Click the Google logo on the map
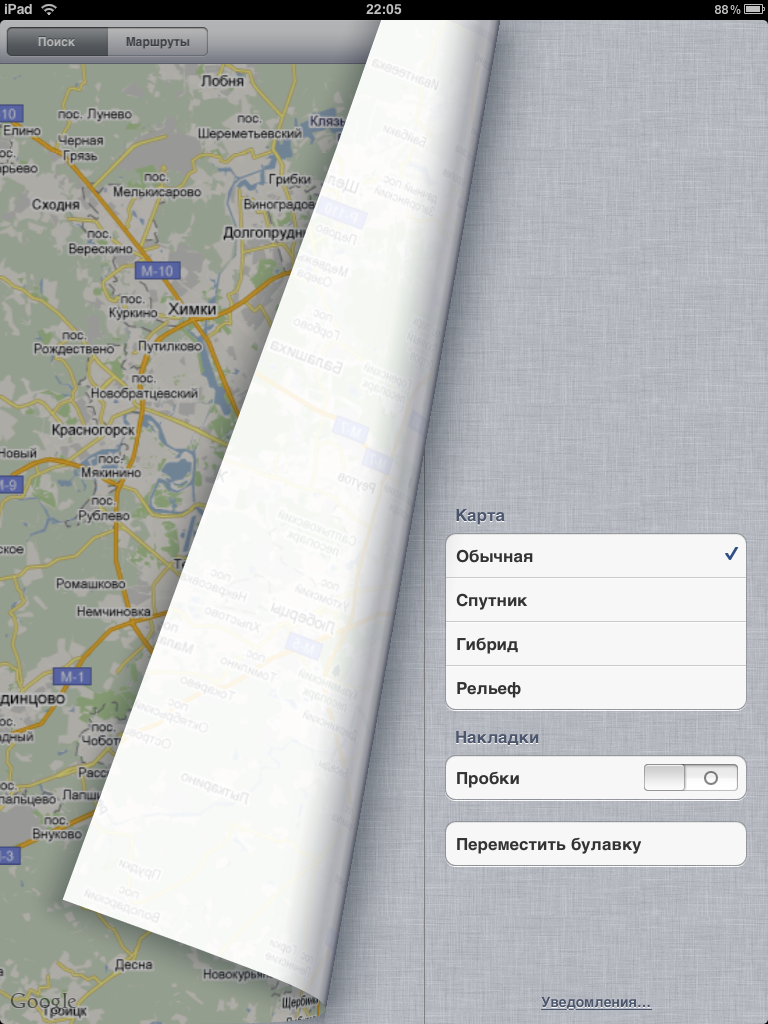Viewport: 768px width, 1024px height. (x=42, y=1001)
